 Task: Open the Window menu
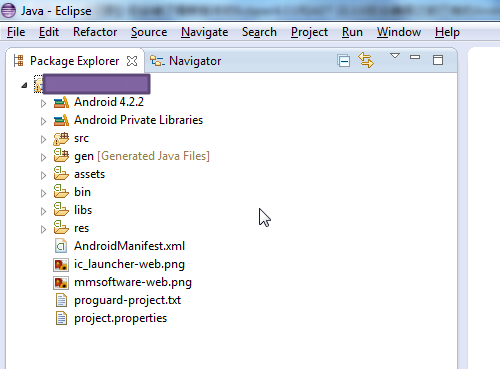tap(399, 32)
